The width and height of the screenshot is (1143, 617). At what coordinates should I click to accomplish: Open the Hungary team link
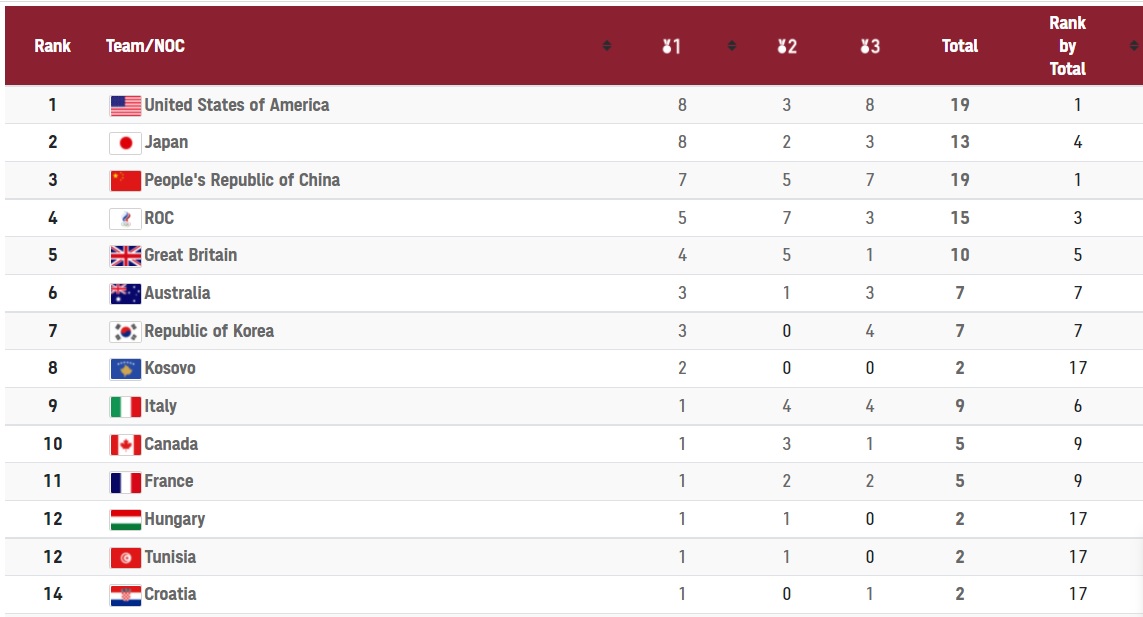click(x=174, y=519)
